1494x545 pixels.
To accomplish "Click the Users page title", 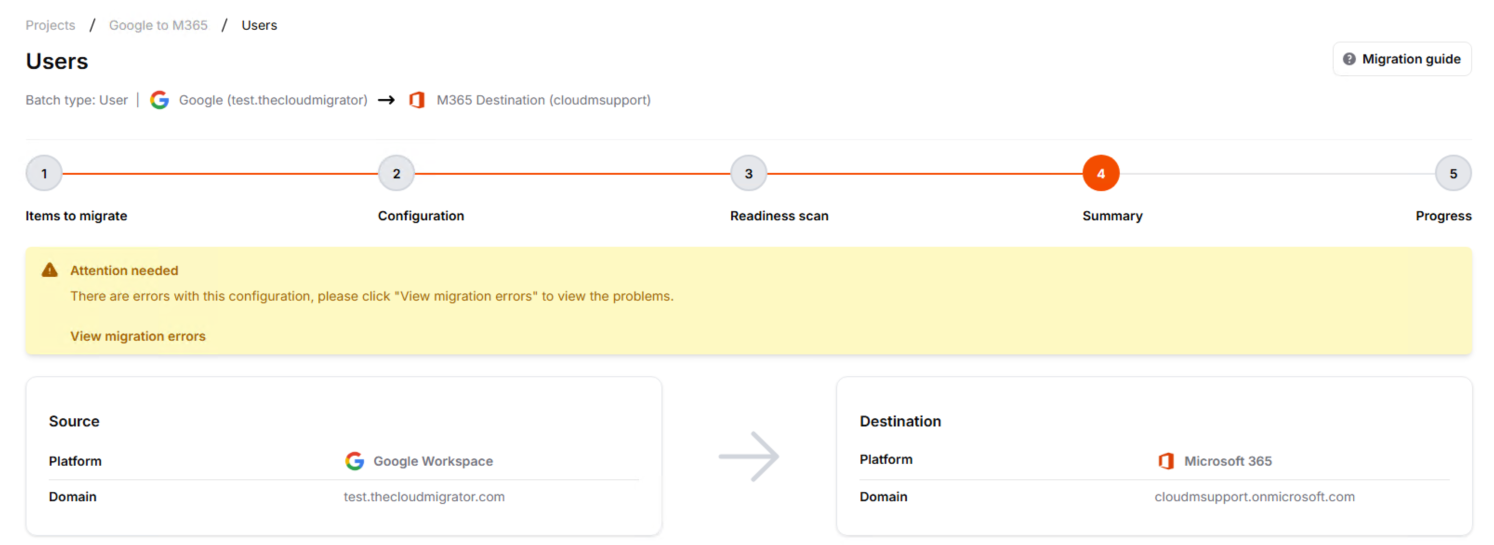I will click(57, 61).
